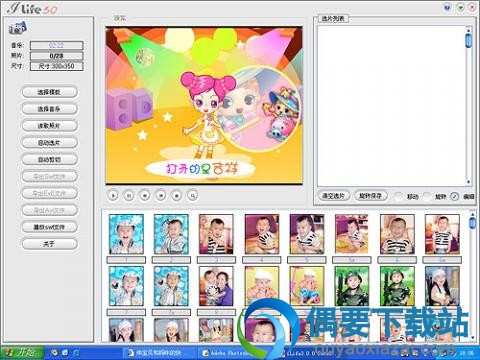Screen dimensions: 480x360
Task: Open help with the blue question icon
Action: (447, 7)
